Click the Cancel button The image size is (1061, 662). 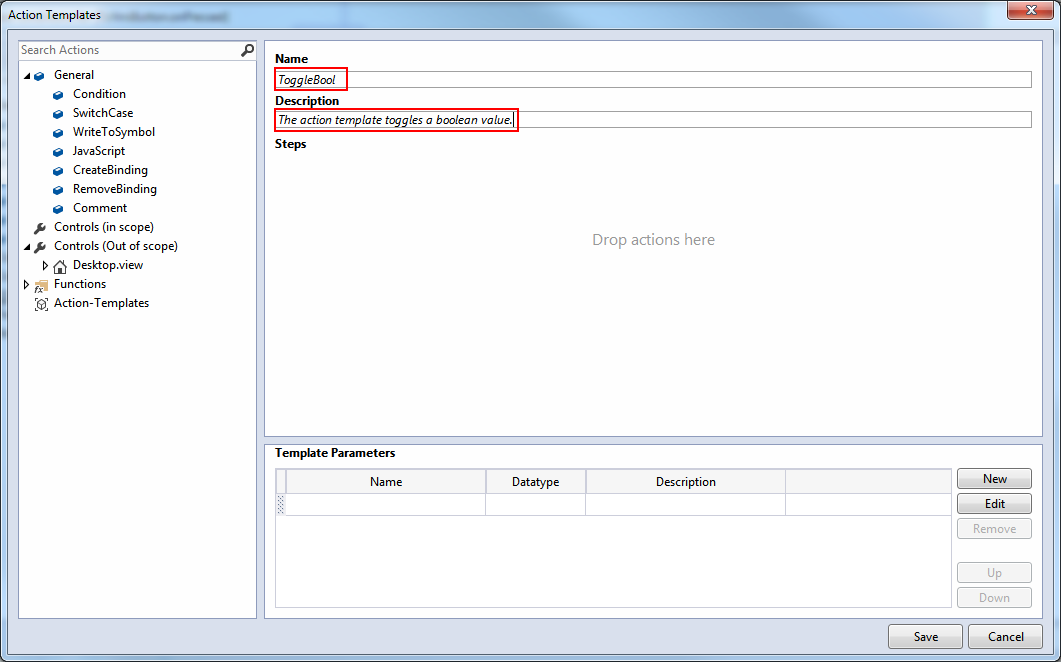[1005, 636]
